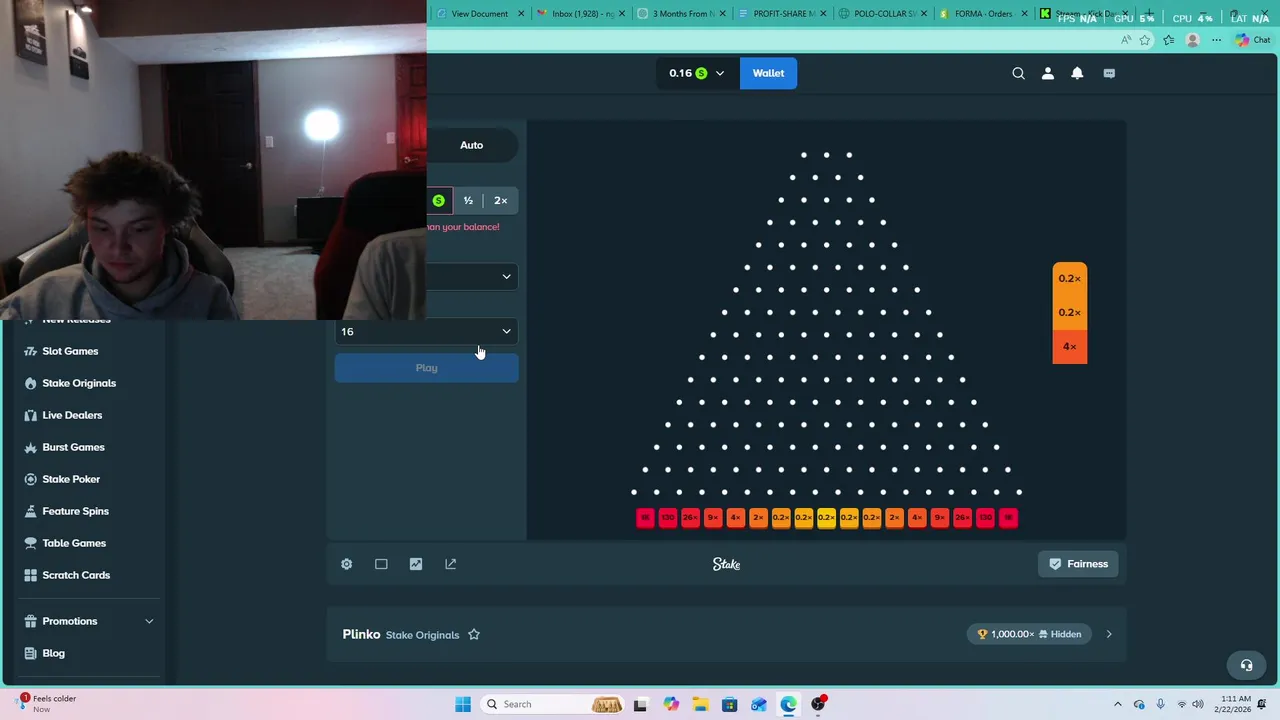Click the Stake Poker sidebar icon
Viewport: 1280px width, 720px height.
(30, 479)
